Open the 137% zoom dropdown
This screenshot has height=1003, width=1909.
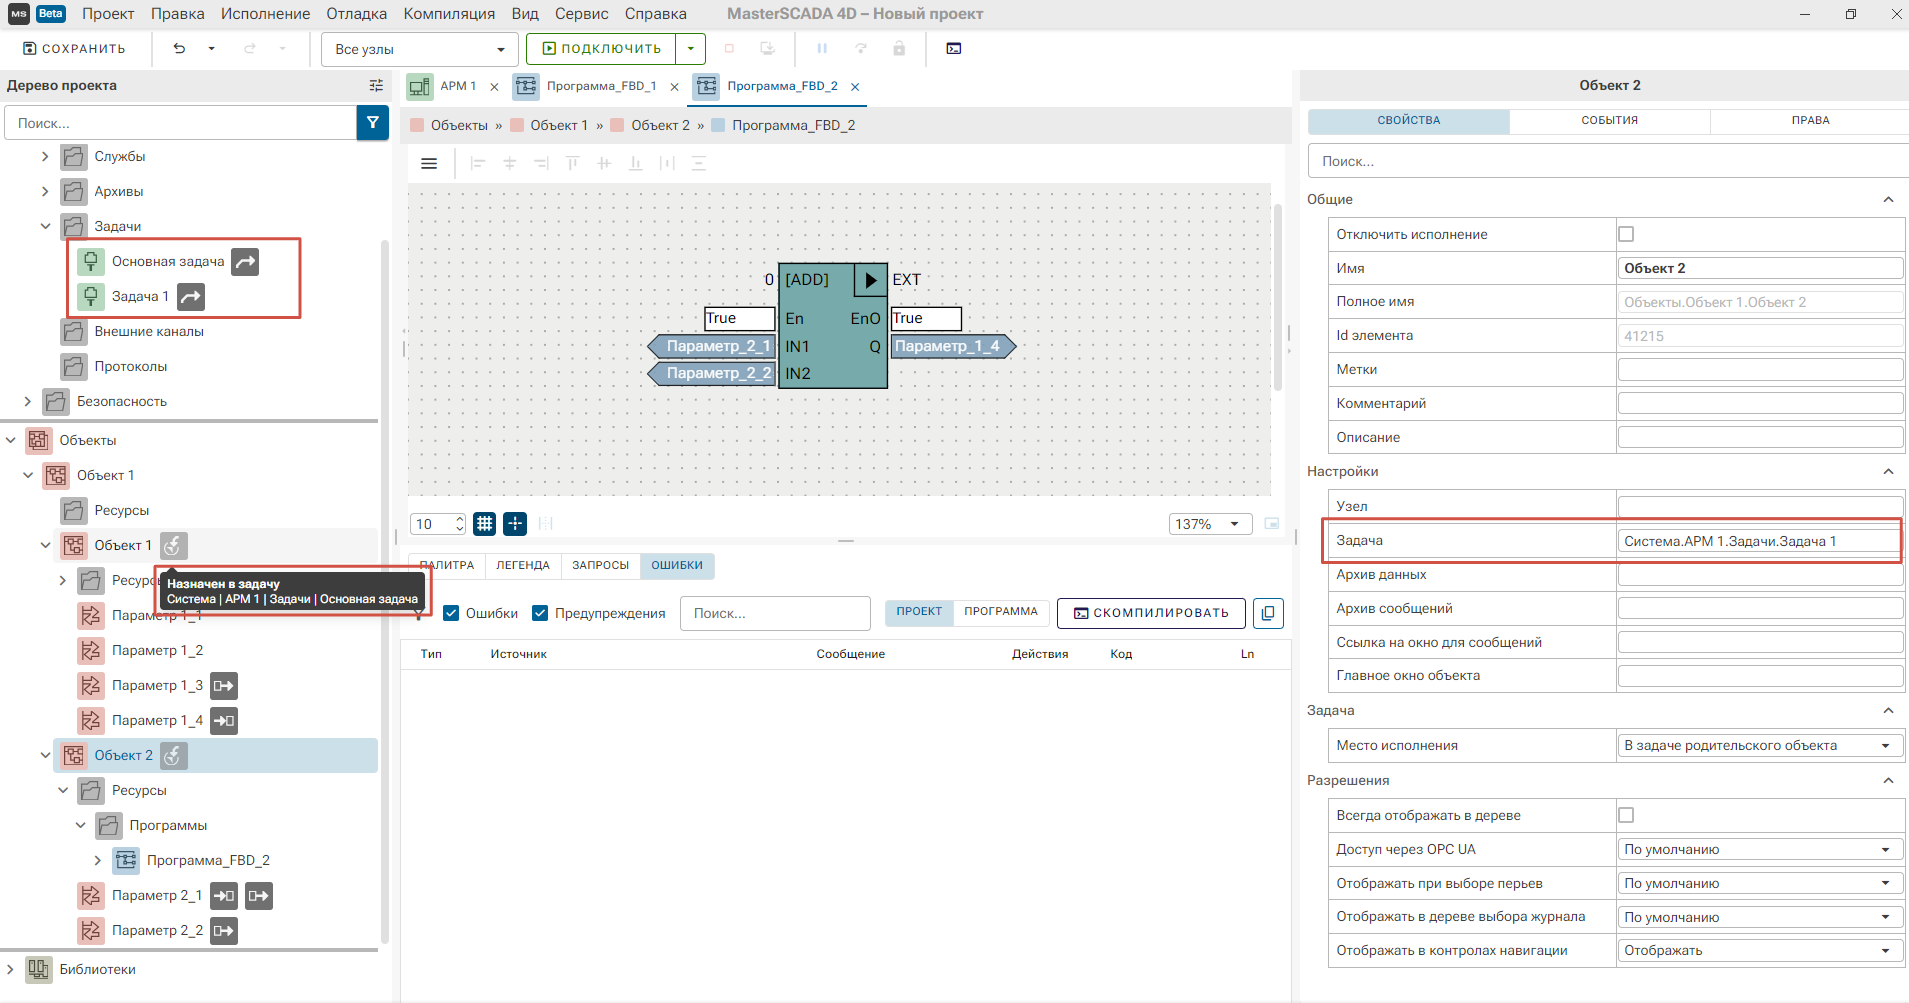coord(1210,524)
